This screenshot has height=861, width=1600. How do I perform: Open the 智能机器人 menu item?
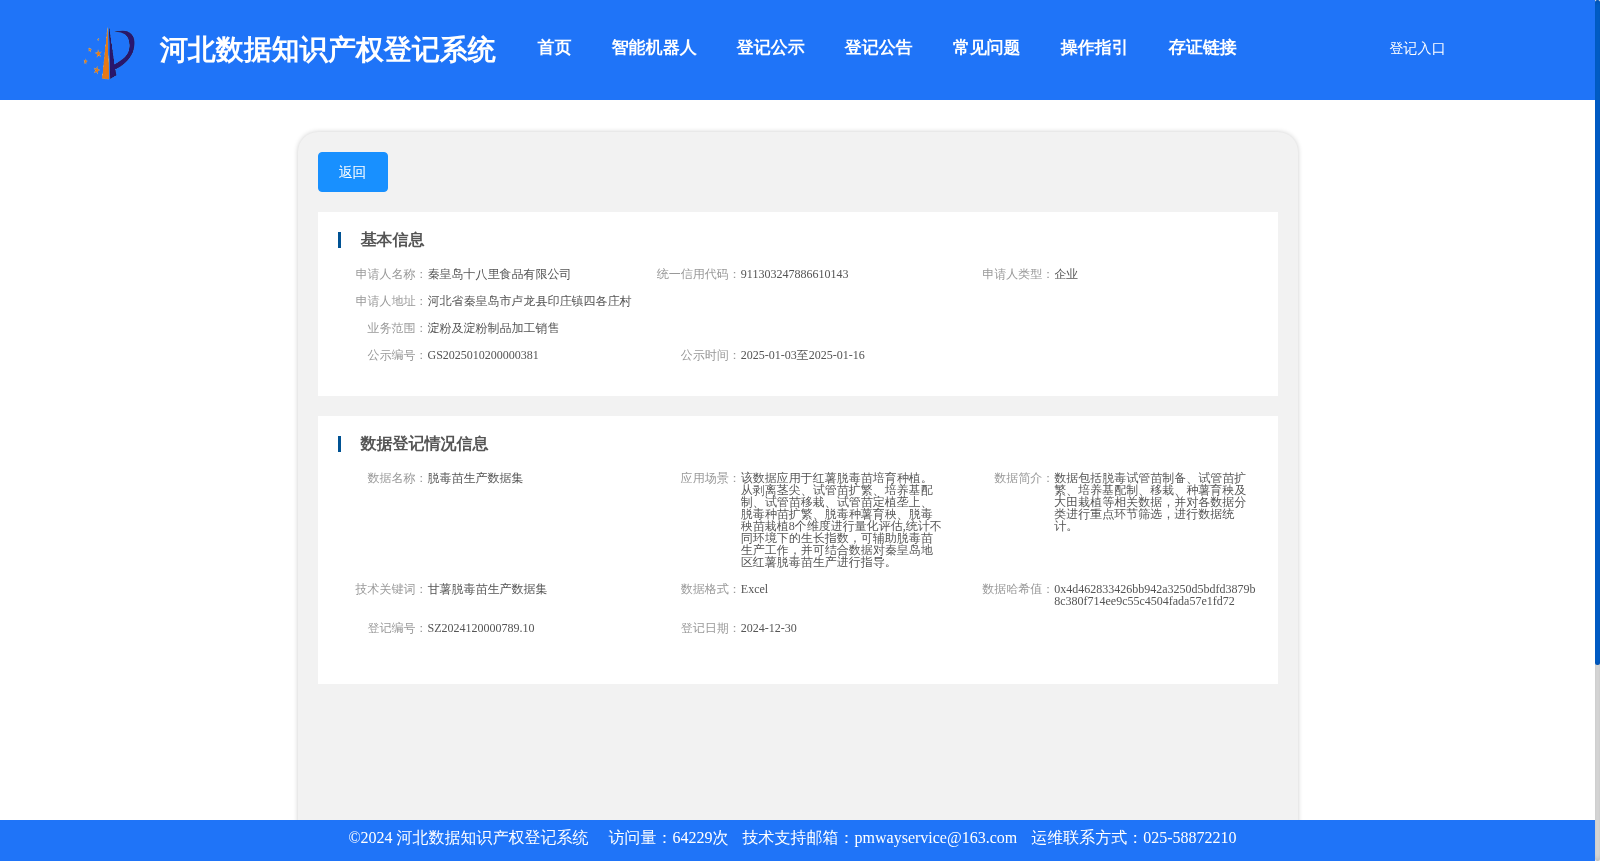click(654, 48)
